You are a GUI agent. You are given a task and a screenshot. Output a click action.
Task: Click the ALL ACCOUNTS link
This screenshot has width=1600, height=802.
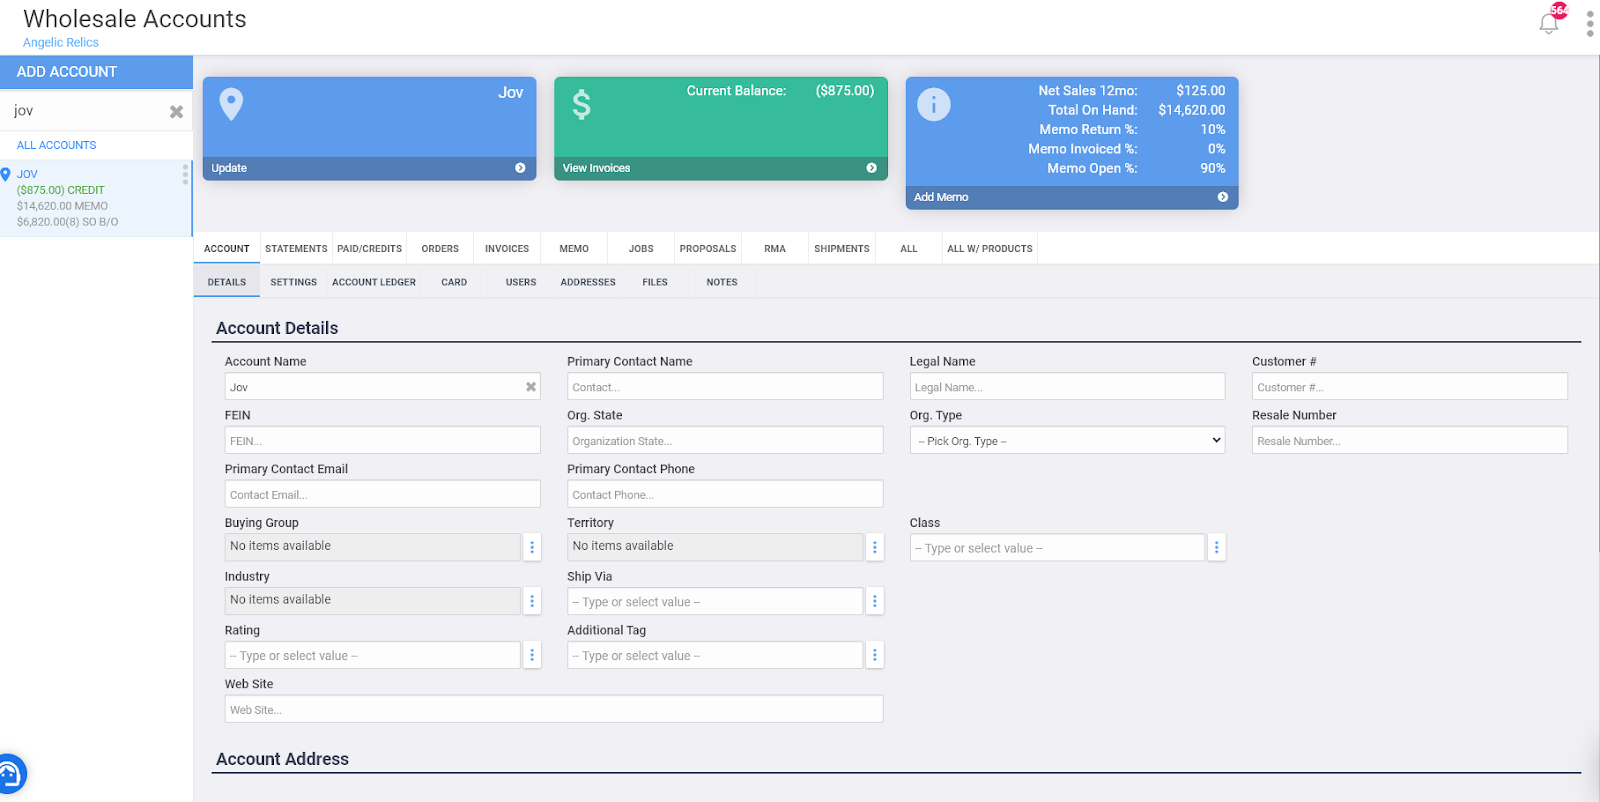click(x=57, y=145)
